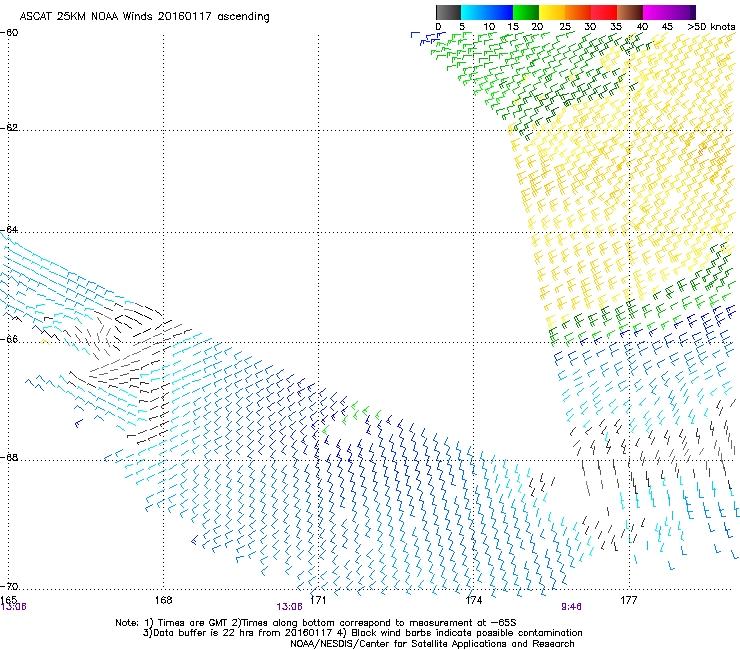Click the '10' legend scale value
The image size is (740, 650).
(x=489, y=27)
